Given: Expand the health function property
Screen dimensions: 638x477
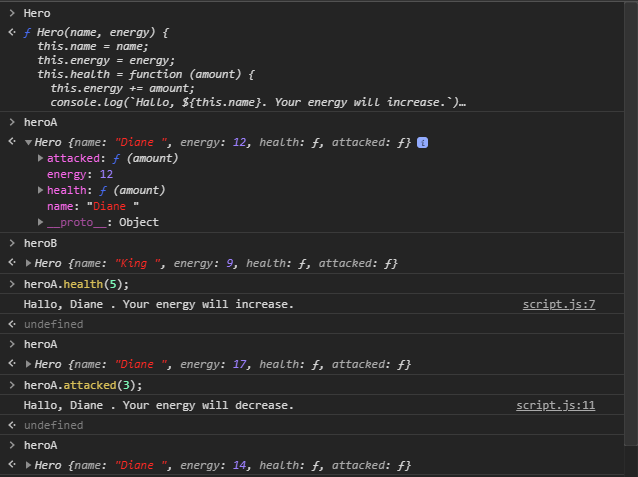Looking at the screenshot, I should 40,190.
